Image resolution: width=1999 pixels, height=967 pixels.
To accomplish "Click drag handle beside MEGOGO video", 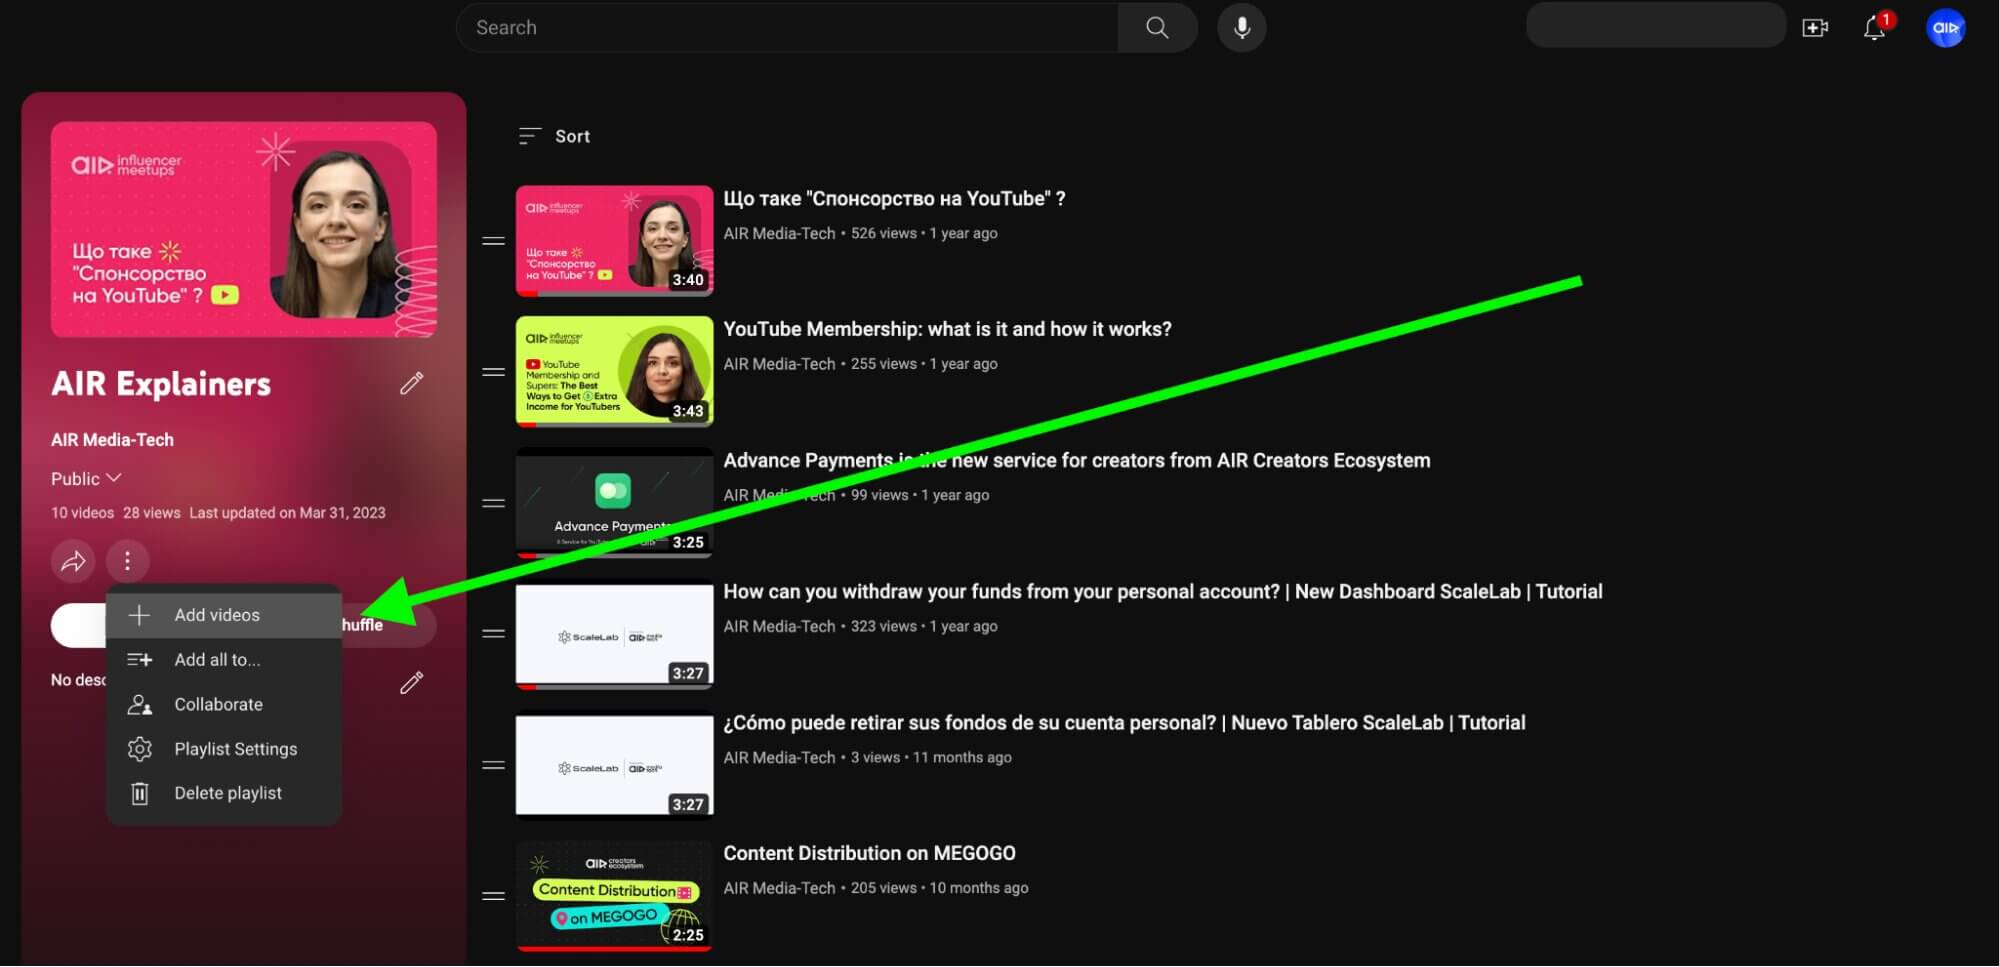I will point(493,896).
